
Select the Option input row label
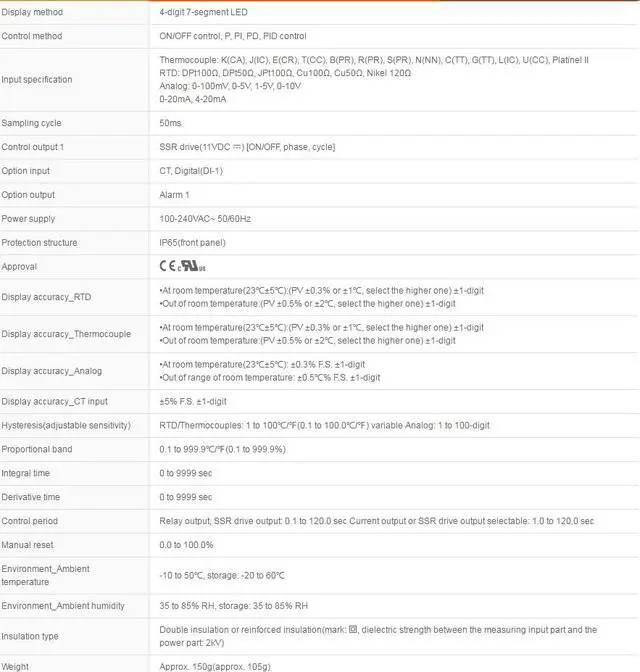click(x=26, y=171)
